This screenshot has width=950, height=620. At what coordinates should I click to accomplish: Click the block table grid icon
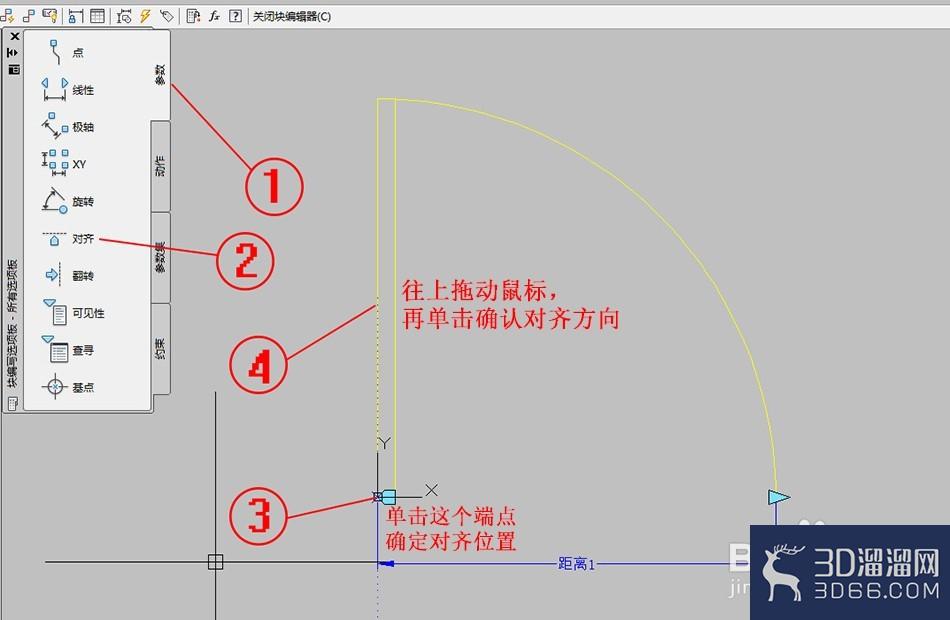97,16
